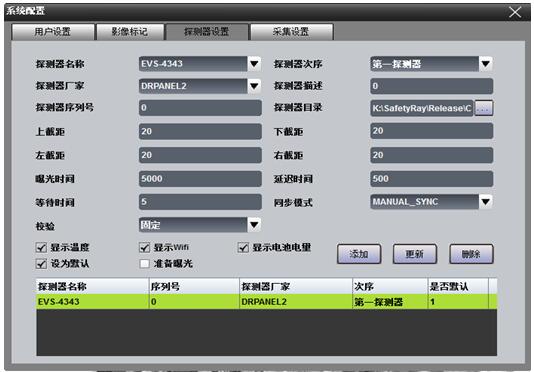Viewport: 534px width, 372px height.
Task: Open the 探测器次序 dropdown arrow
Action: tap(486, 64)
